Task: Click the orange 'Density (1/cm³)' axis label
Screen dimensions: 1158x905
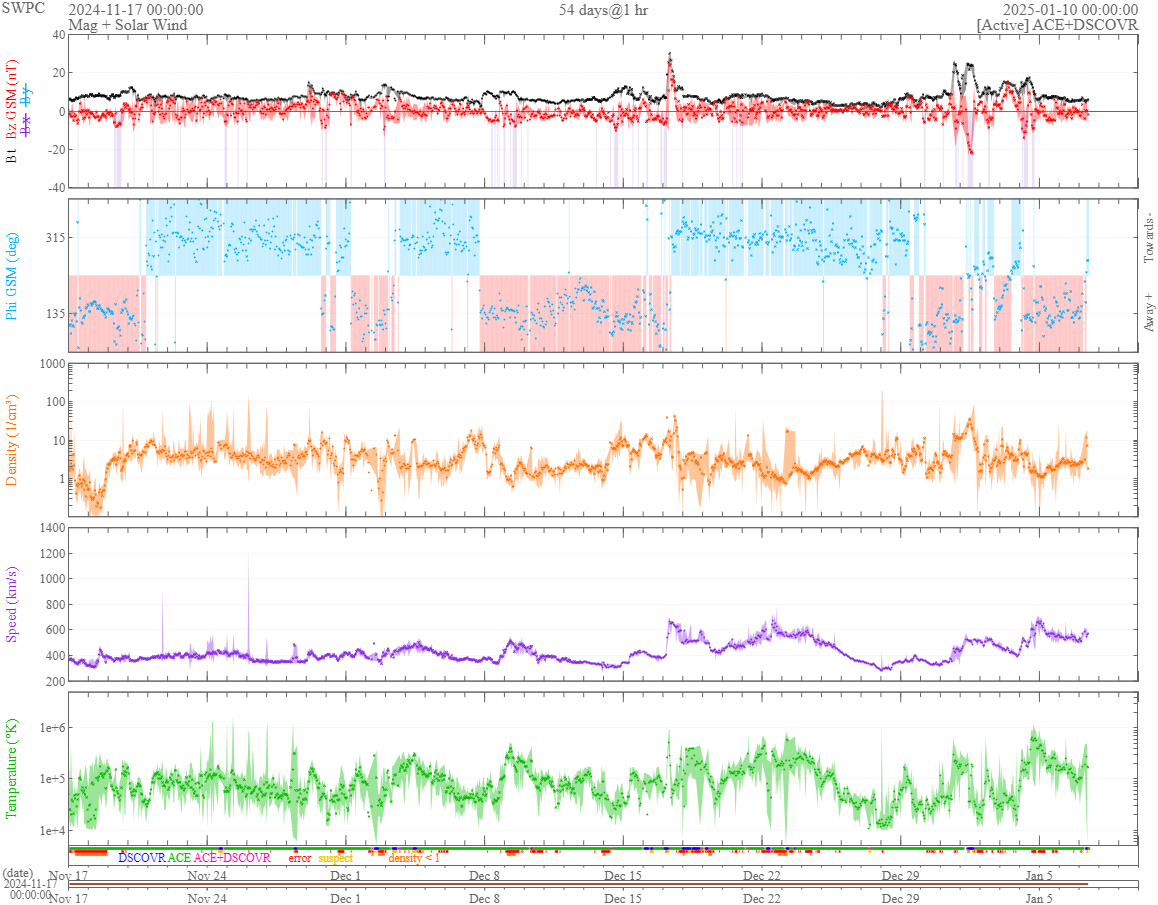Action: 12,440
